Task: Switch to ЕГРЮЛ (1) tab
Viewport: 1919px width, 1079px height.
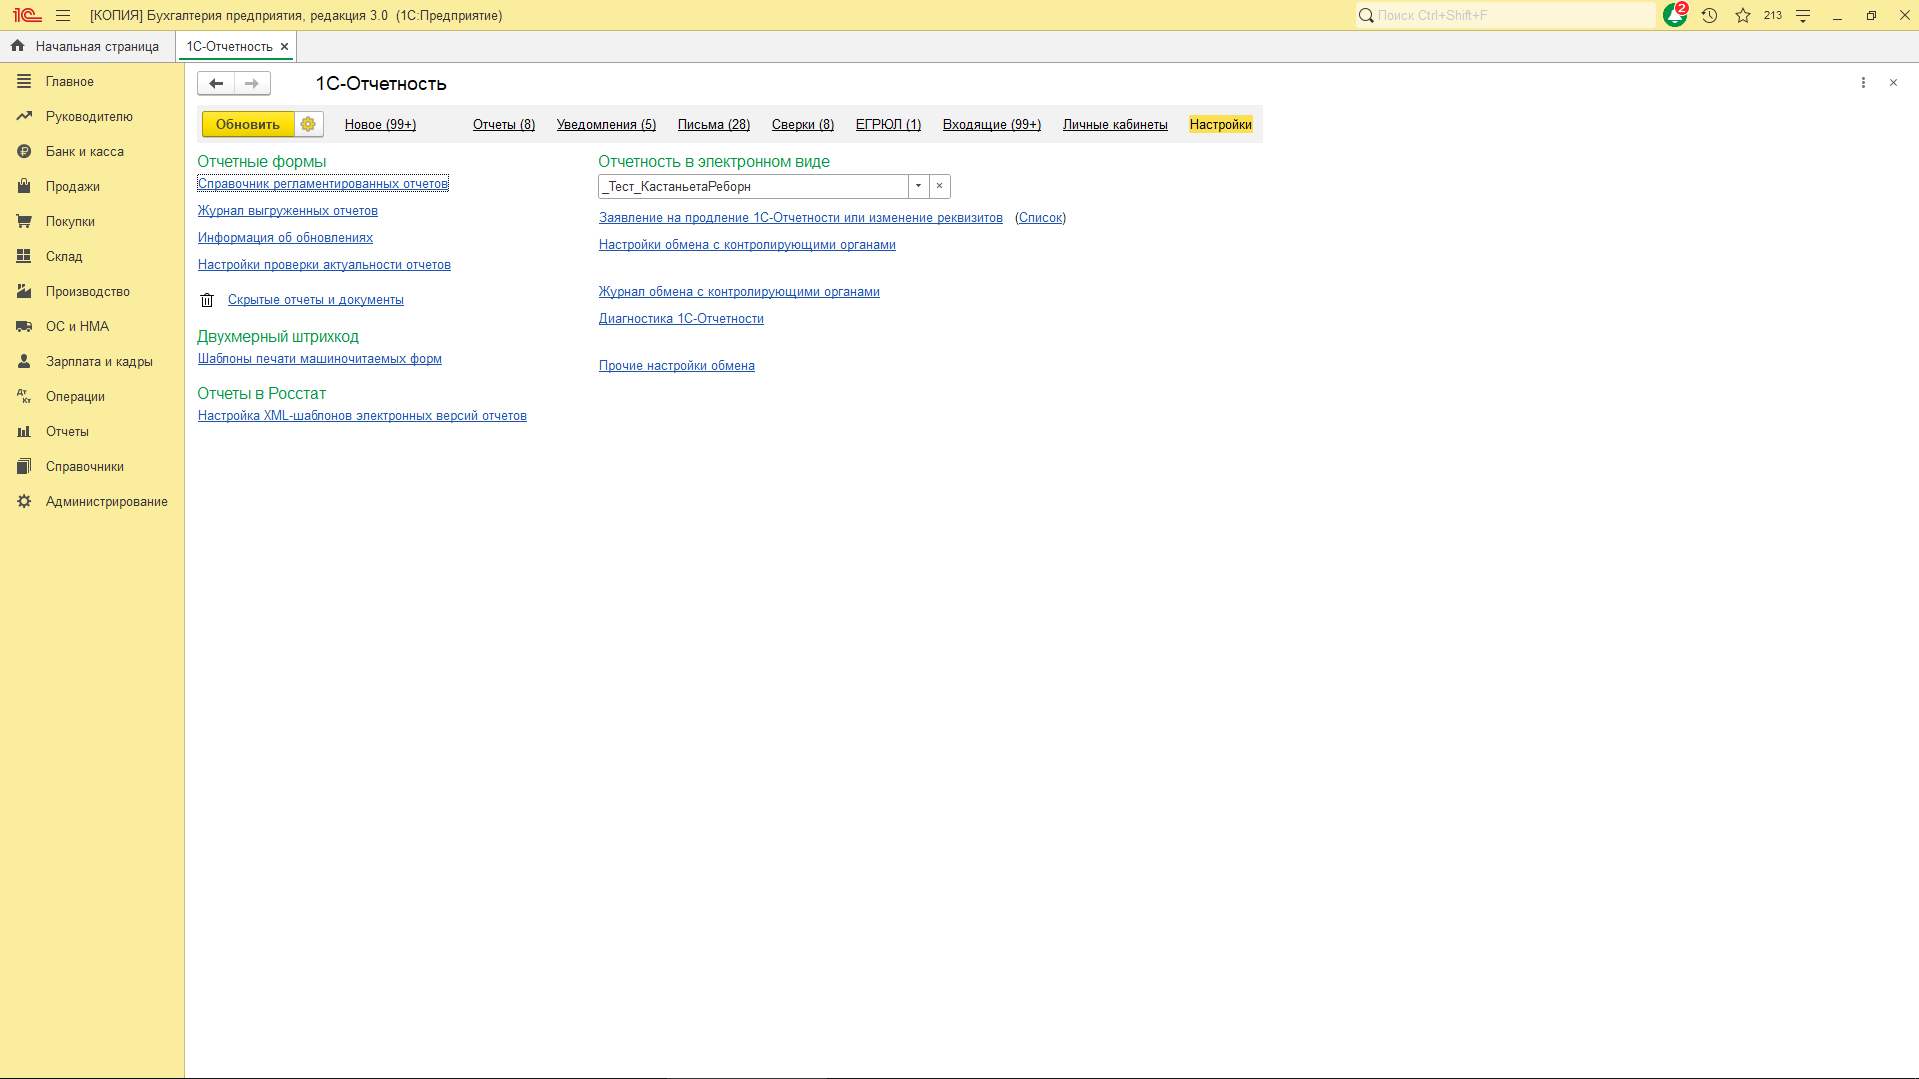Action: (888, 124)
